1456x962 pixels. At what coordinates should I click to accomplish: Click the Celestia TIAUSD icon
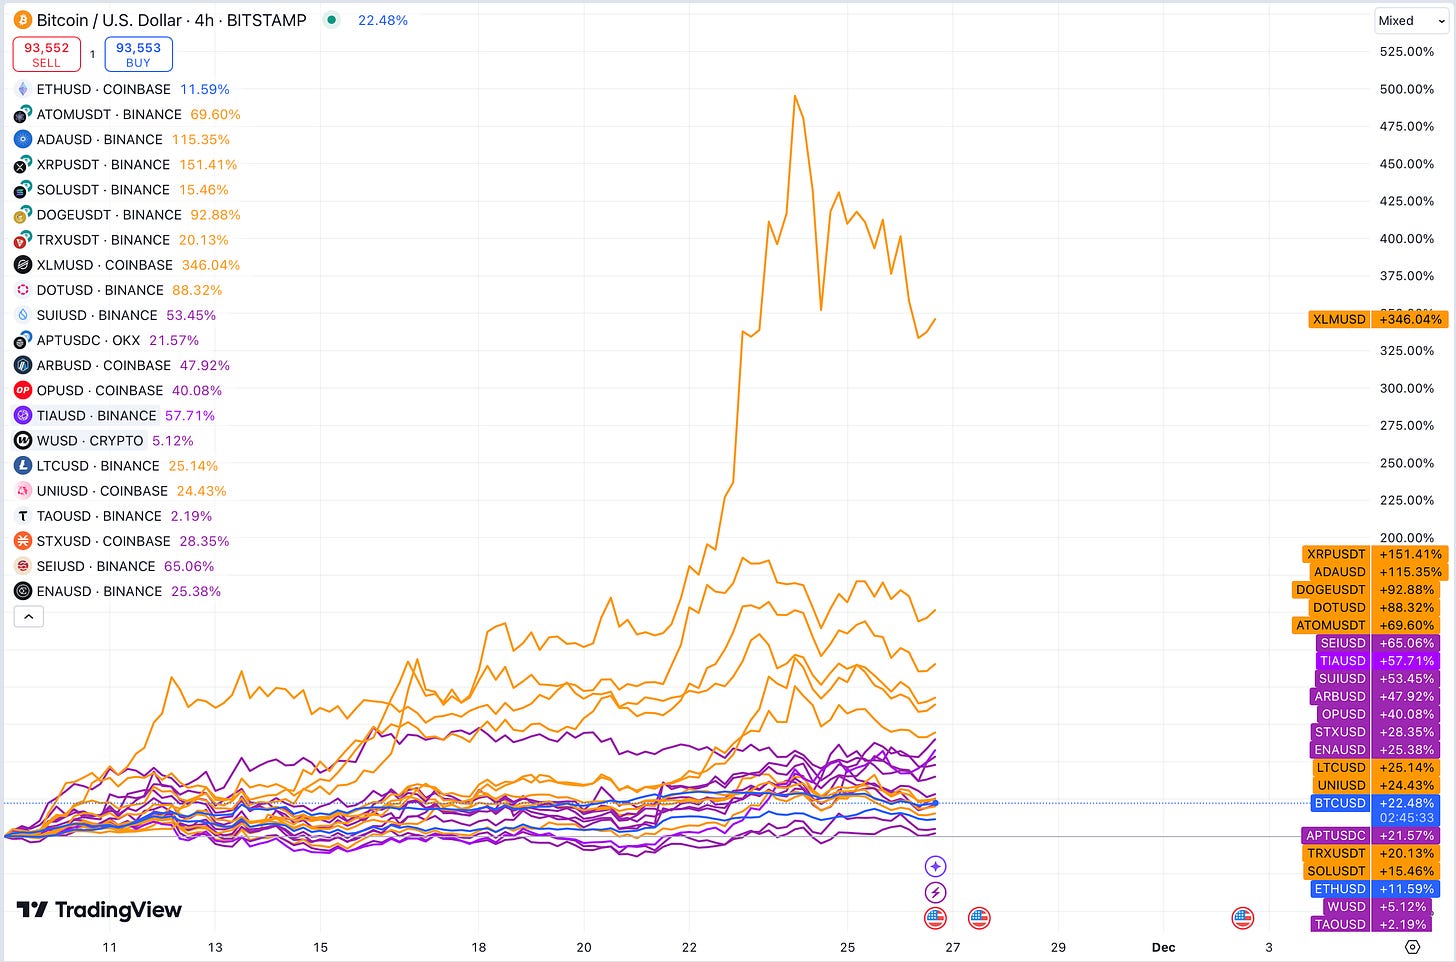(x=23, y=415)
